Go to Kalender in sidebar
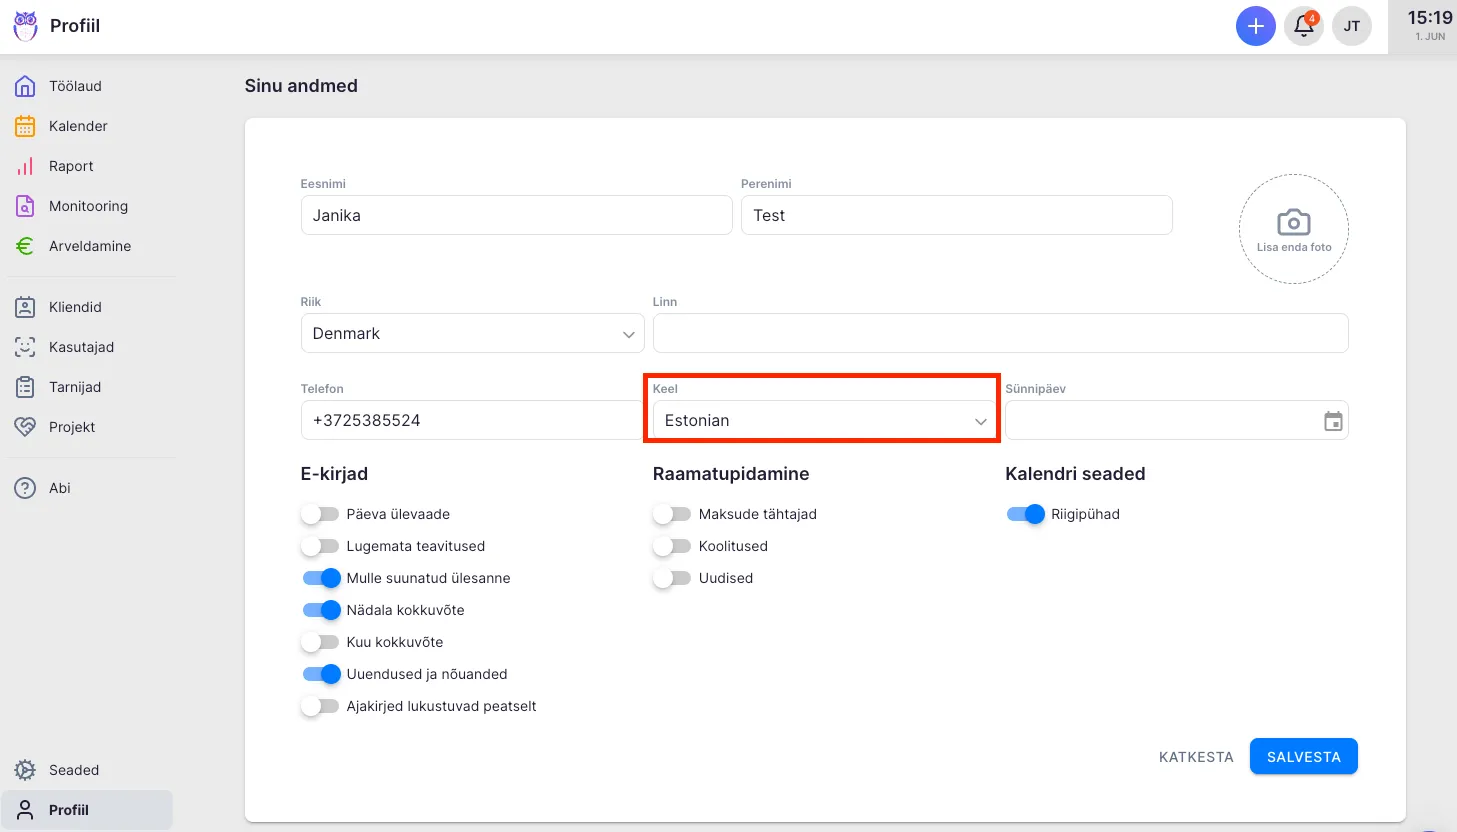The width and height of the screenshot is (1457, 832). point(78,126)
